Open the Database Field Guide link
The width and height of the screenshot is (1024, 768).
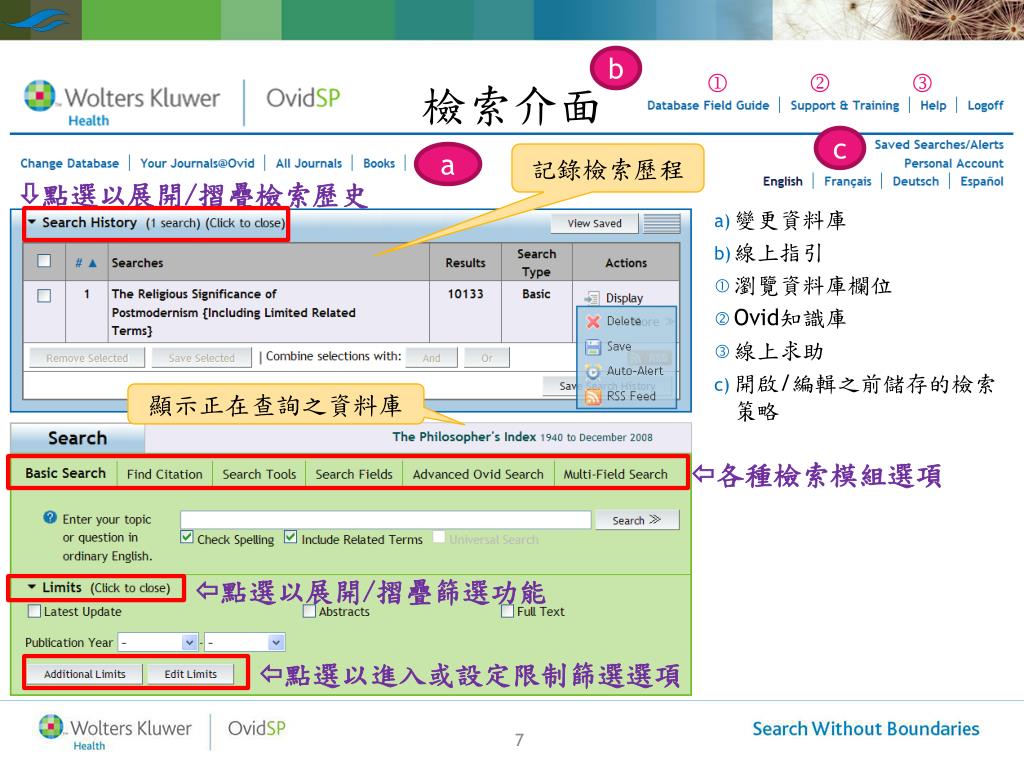click(x=708, y=105)
